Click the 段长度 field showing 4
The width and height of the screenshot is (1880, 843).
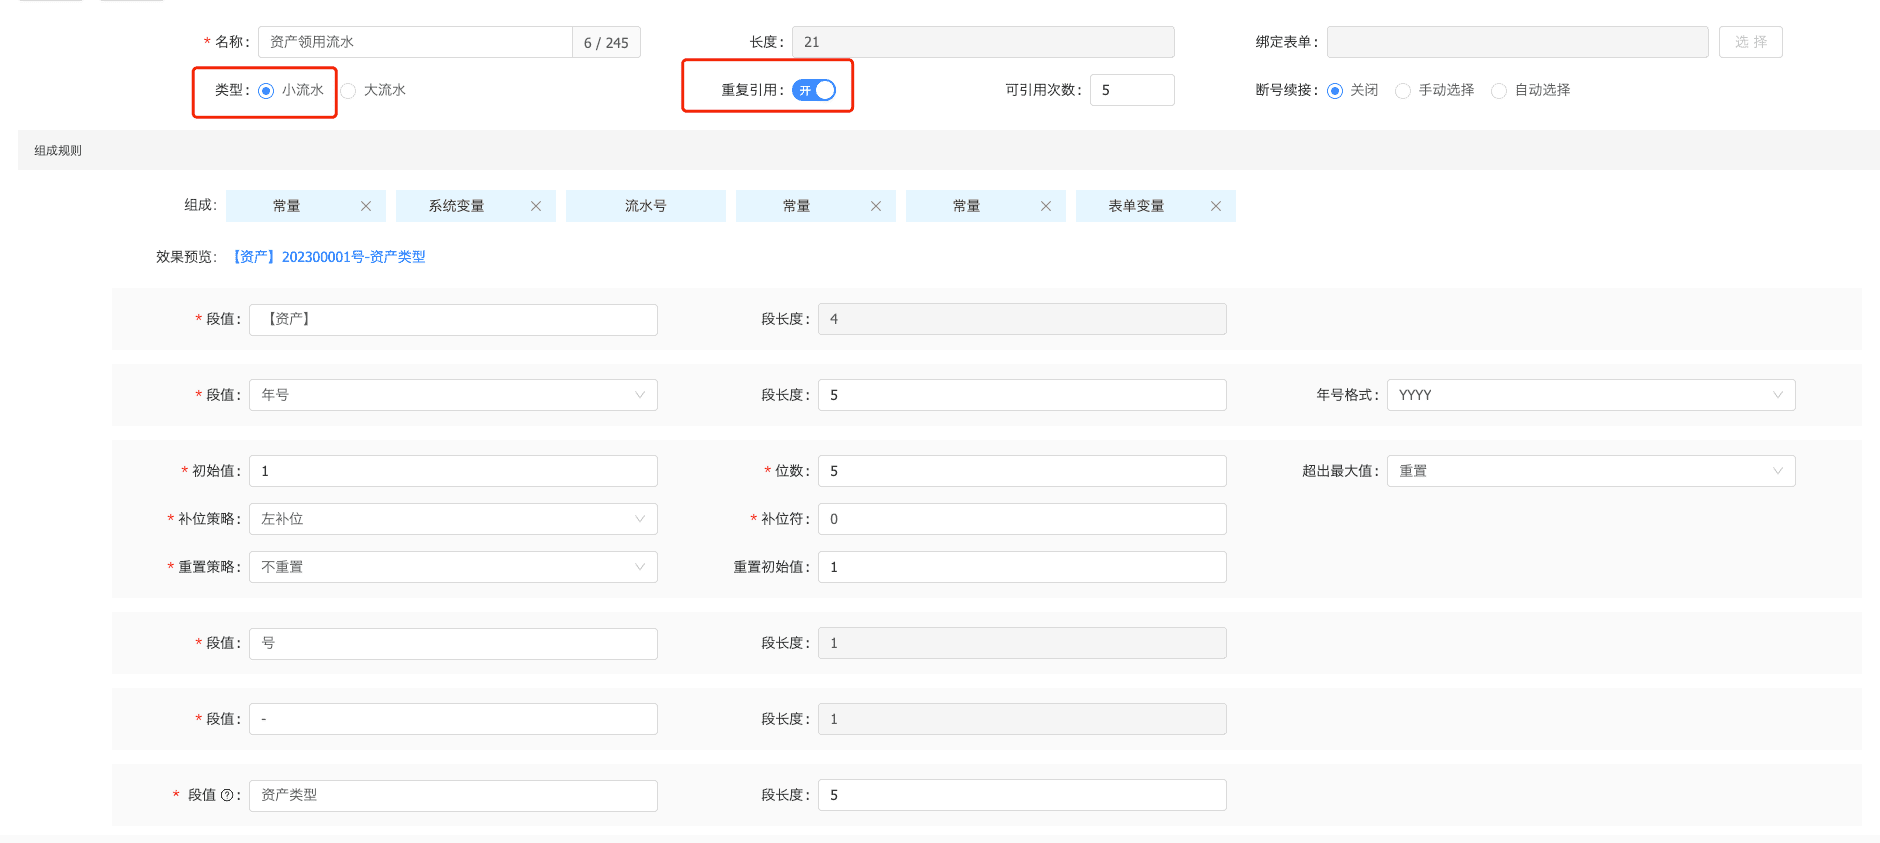click(x=1022, y=319)
